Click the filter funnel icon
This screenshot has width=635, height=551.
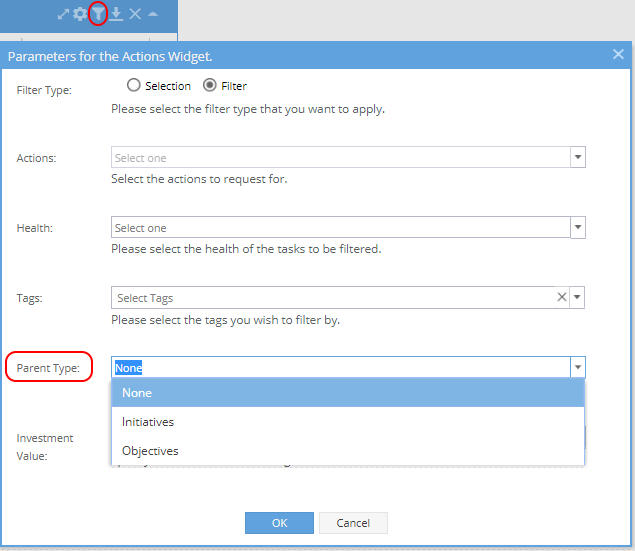click(x=98, y=14)
